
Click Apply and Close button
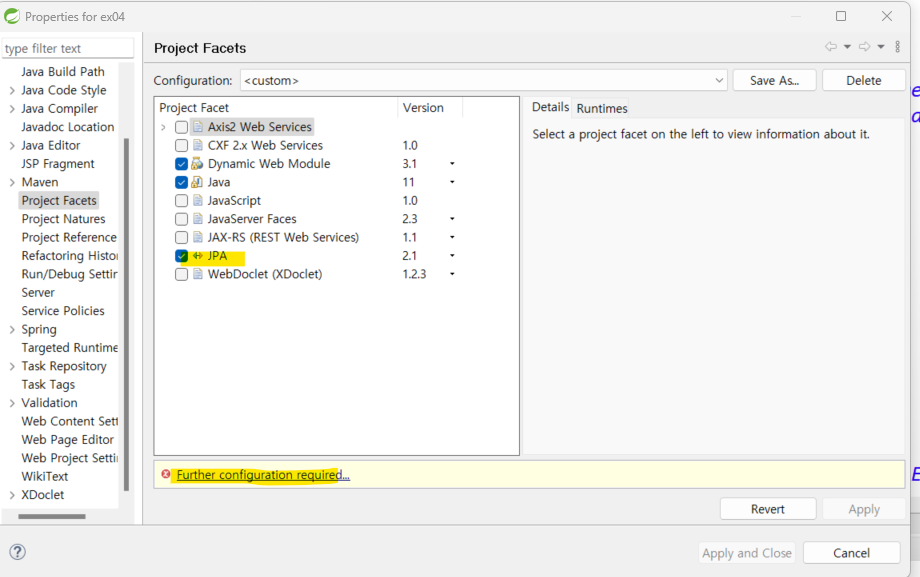[746, 553]
